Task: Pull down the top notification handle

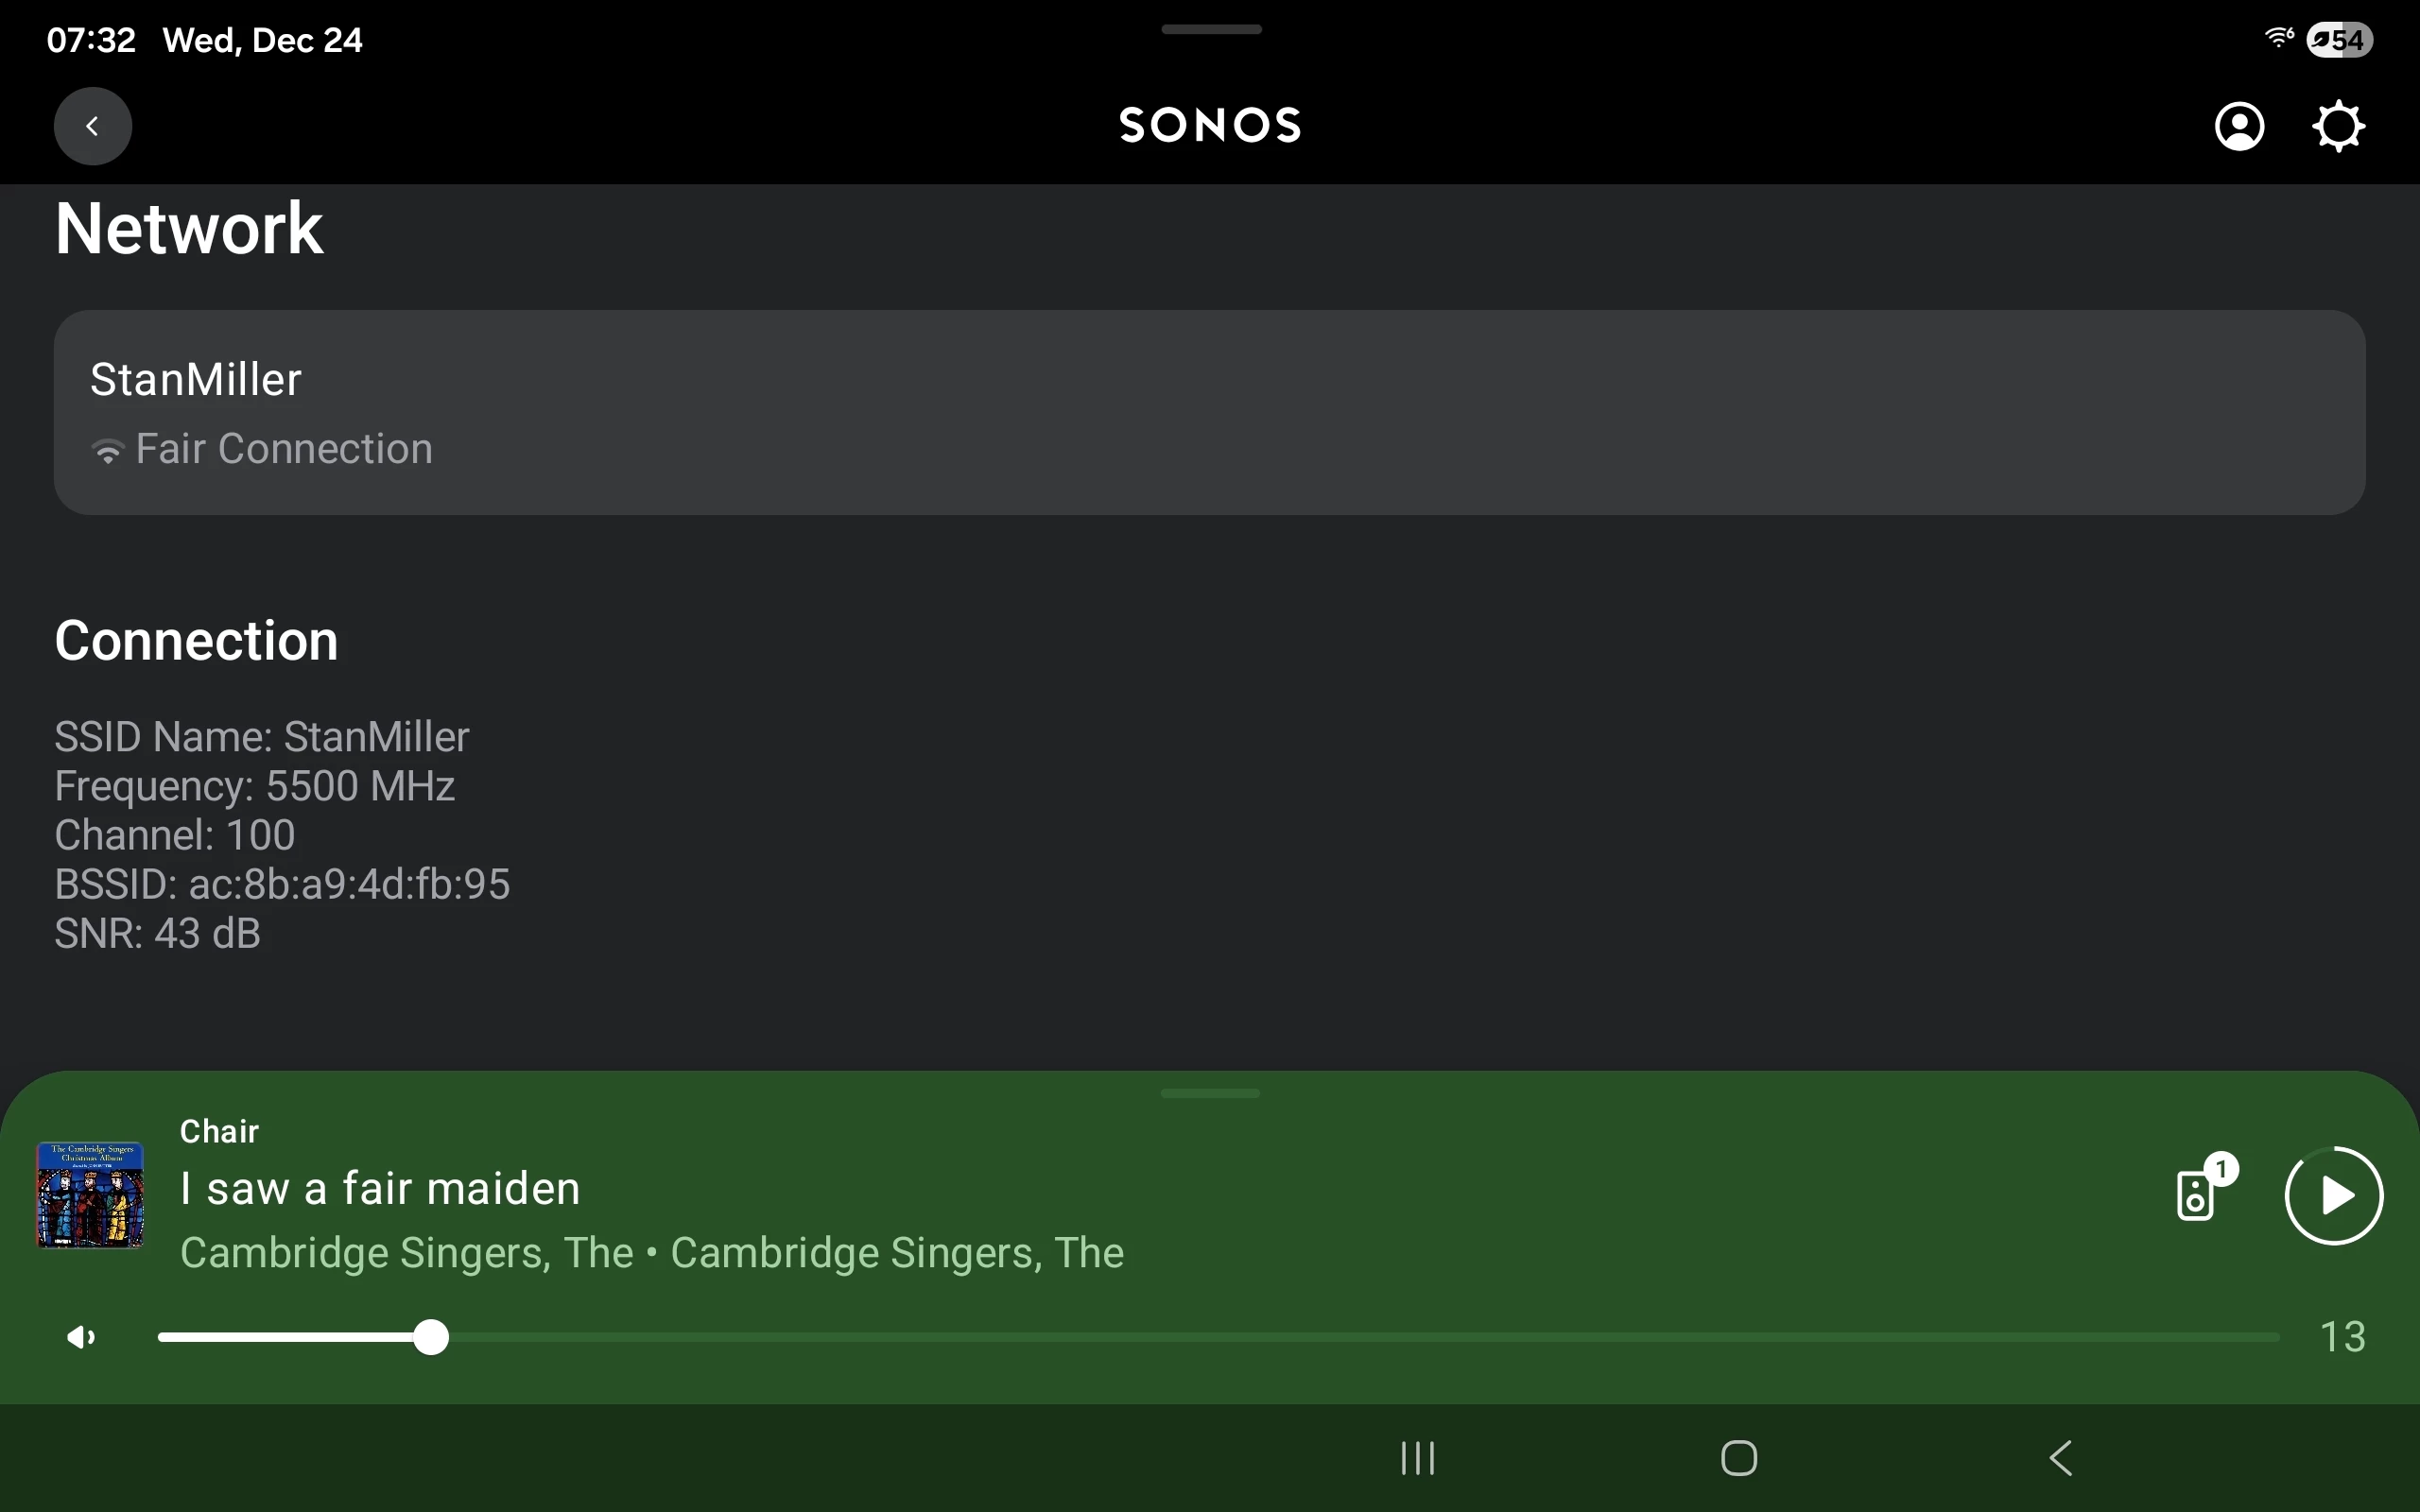Action: pos(1211,30)
